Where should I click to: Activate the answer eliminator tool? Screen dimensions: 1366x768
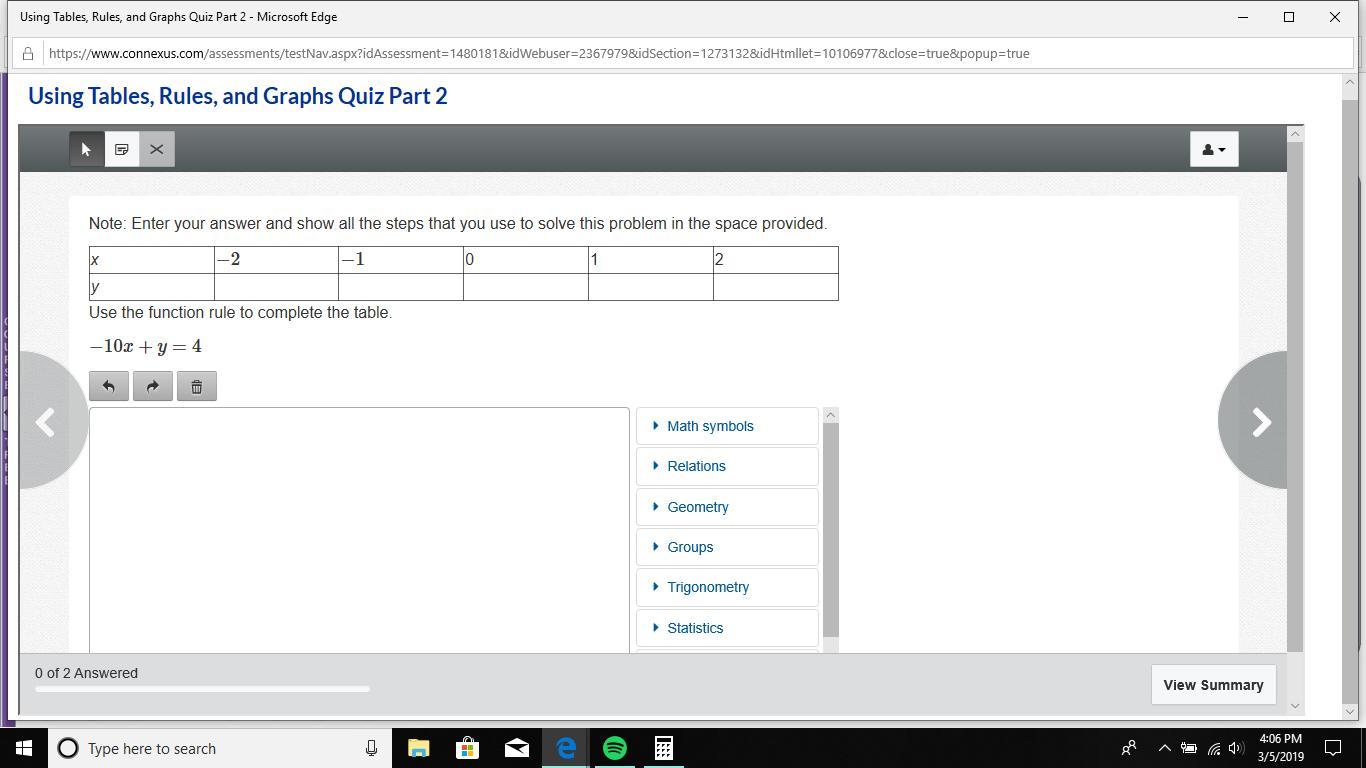coord(157,149)
